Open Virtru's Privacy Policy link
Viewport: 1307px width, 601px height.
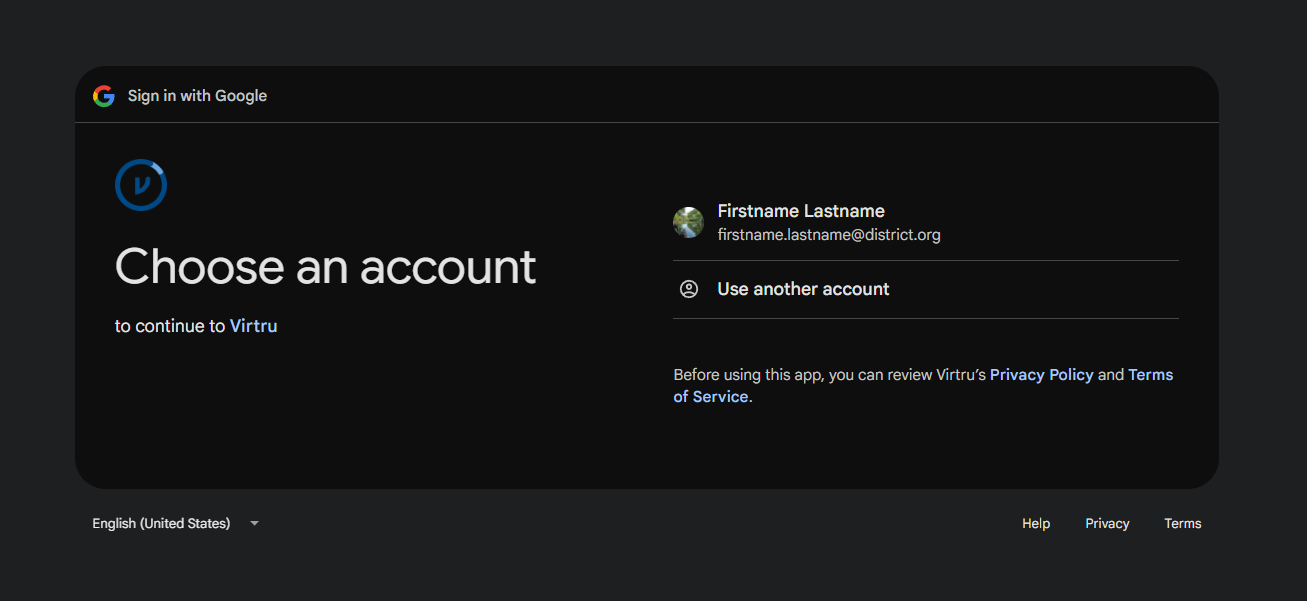[x=1042, y=375]
